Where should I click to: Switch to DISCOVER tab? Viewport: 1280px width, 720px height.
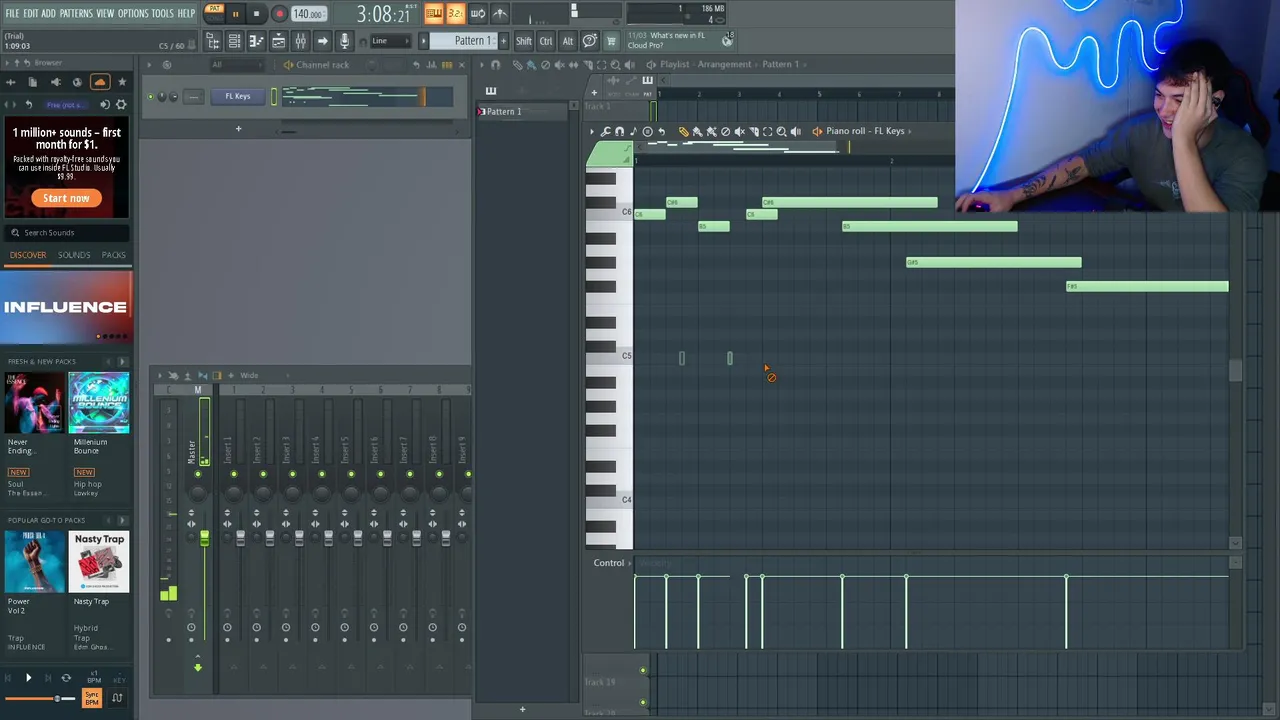click(x=28, y=255)
